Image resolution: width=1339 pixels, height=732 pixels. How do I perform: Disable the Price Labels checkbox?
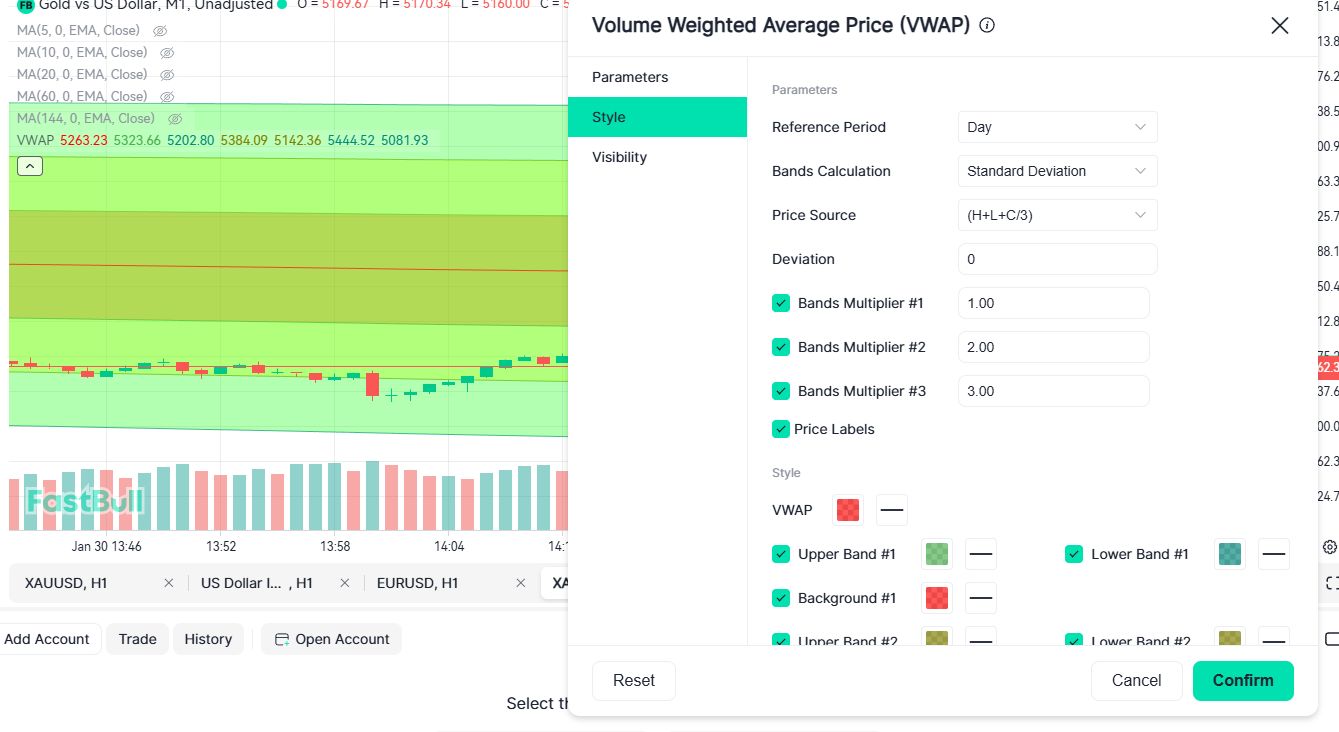click(x=781, y=429)
